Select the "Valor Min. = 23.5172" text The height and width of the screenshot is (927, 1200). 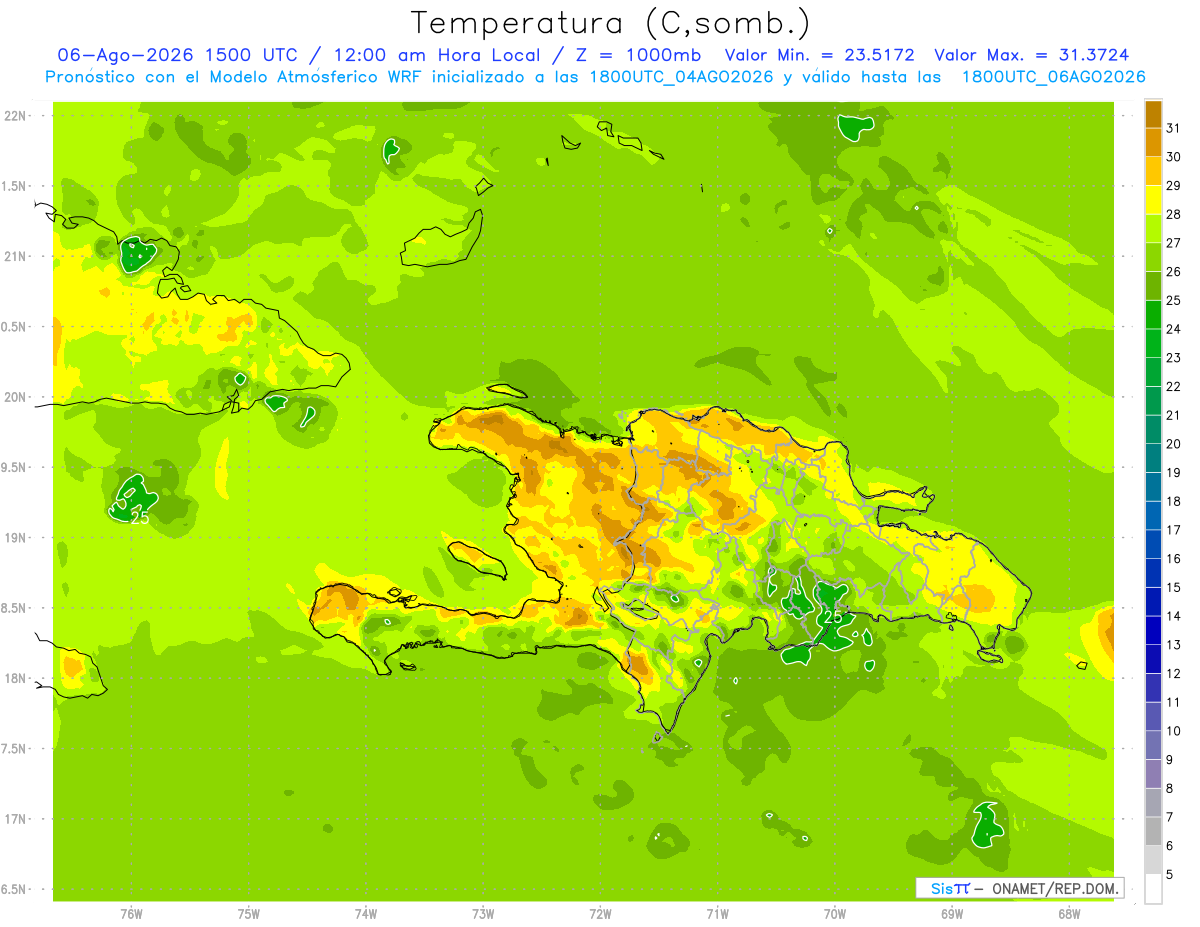point(820,55)
